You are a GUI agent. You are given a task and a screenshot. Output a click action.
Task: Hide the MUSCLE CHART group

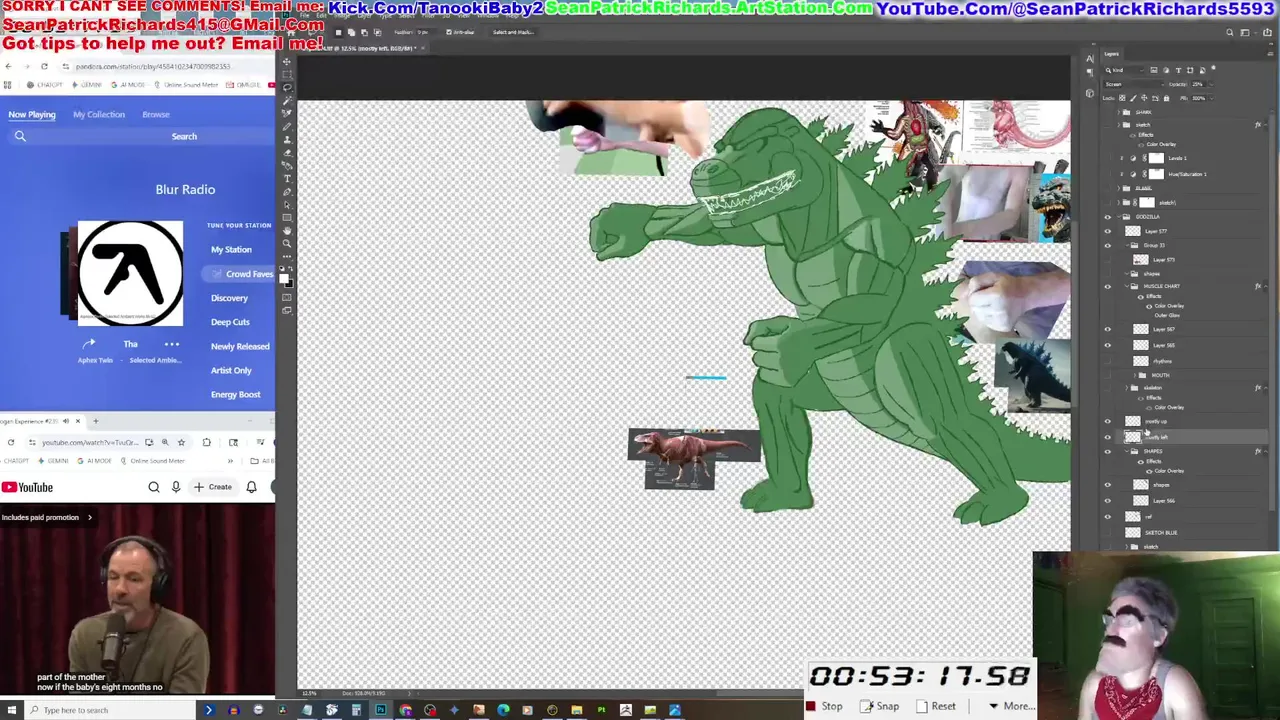point(1107,287)
